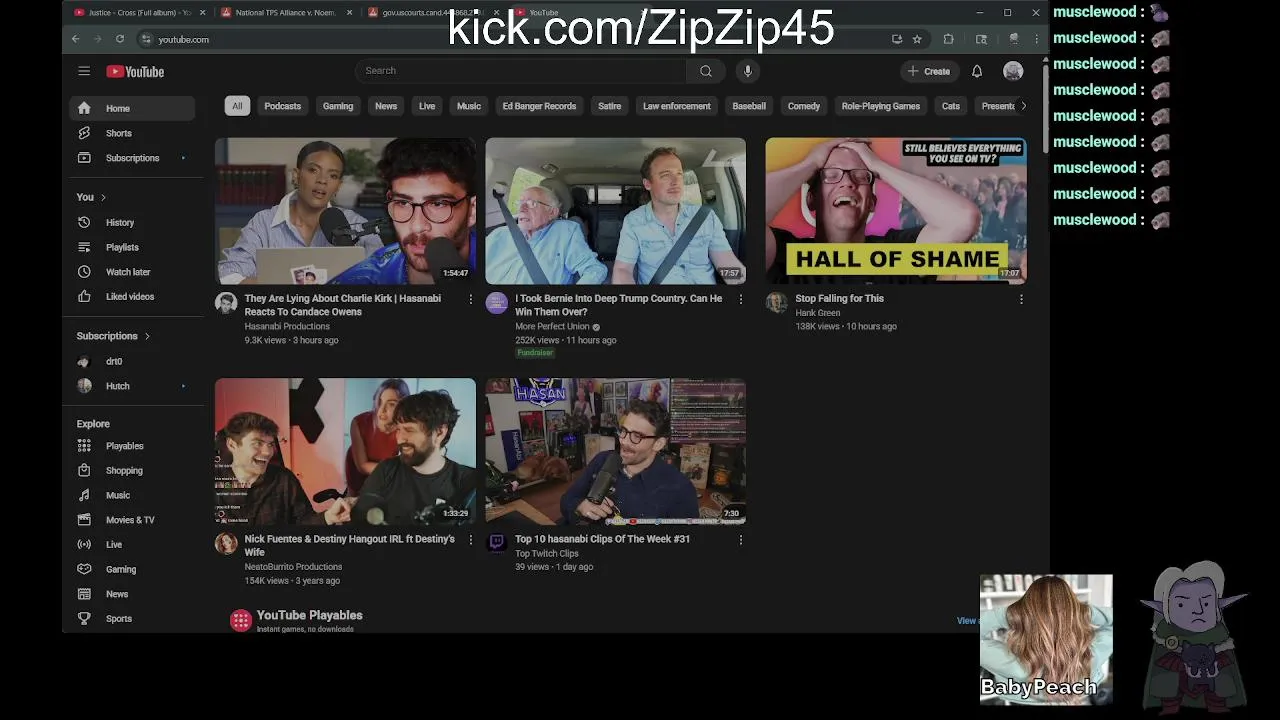Open options menu for Charlie Kirk video
The image size is (1280, 720).
tap(470, 299)
